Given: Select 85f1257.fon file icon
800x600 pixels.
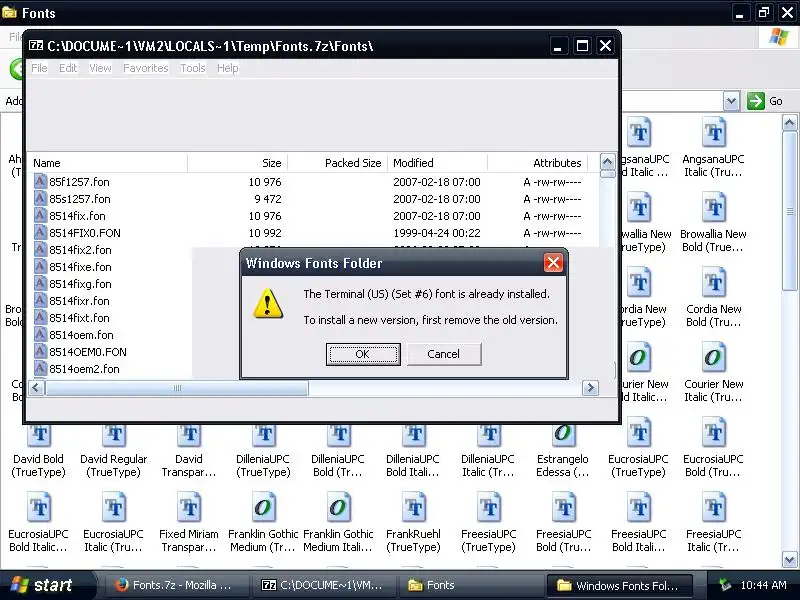Looking at the screenshot, I should tap(41, 182).
